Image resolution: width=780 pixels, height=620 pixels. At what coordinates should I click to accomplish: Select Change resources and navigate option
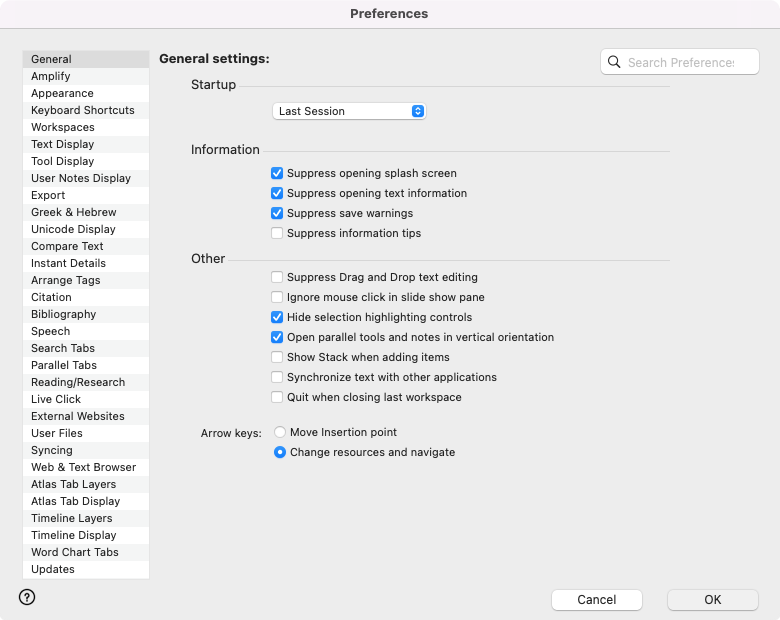tap(280, 452)
